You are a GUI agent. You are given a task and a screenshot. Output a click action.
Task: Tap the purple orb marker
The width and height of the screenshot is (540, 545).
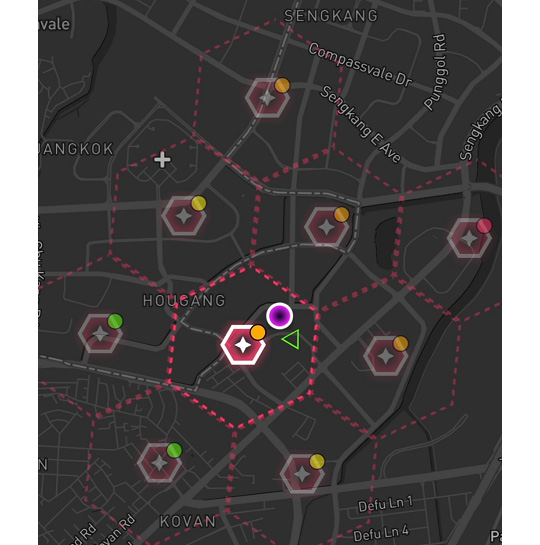tap(279, 316)
